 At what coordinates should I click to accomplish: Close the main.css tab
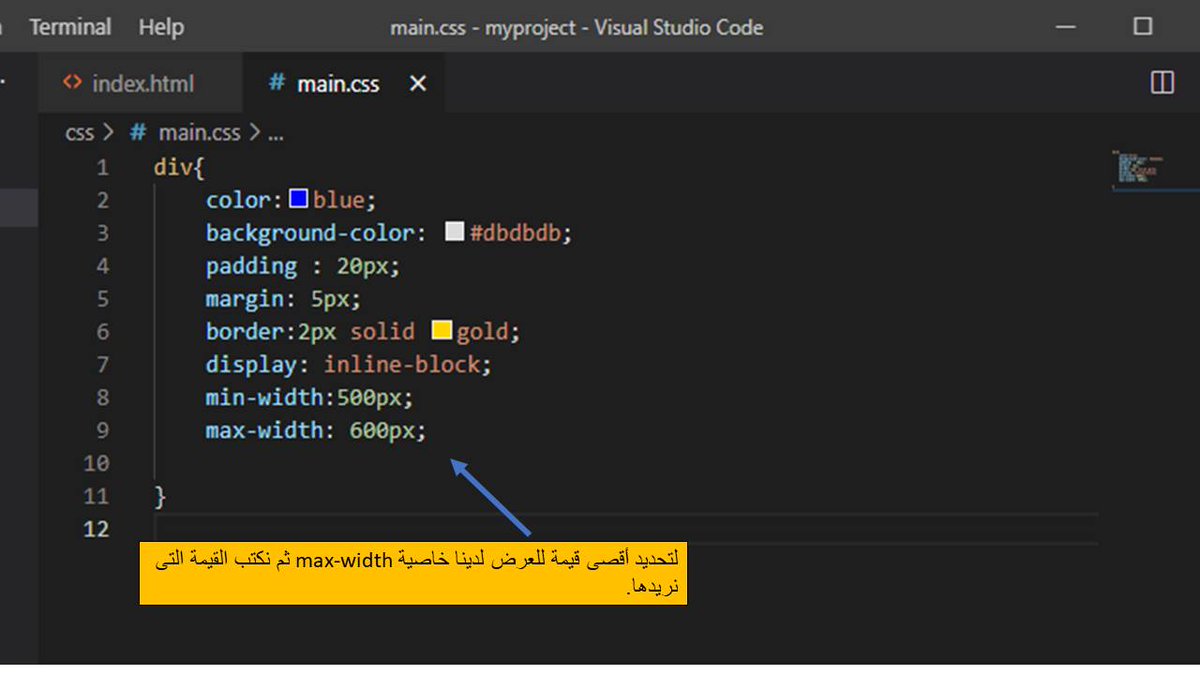[418, 84]
